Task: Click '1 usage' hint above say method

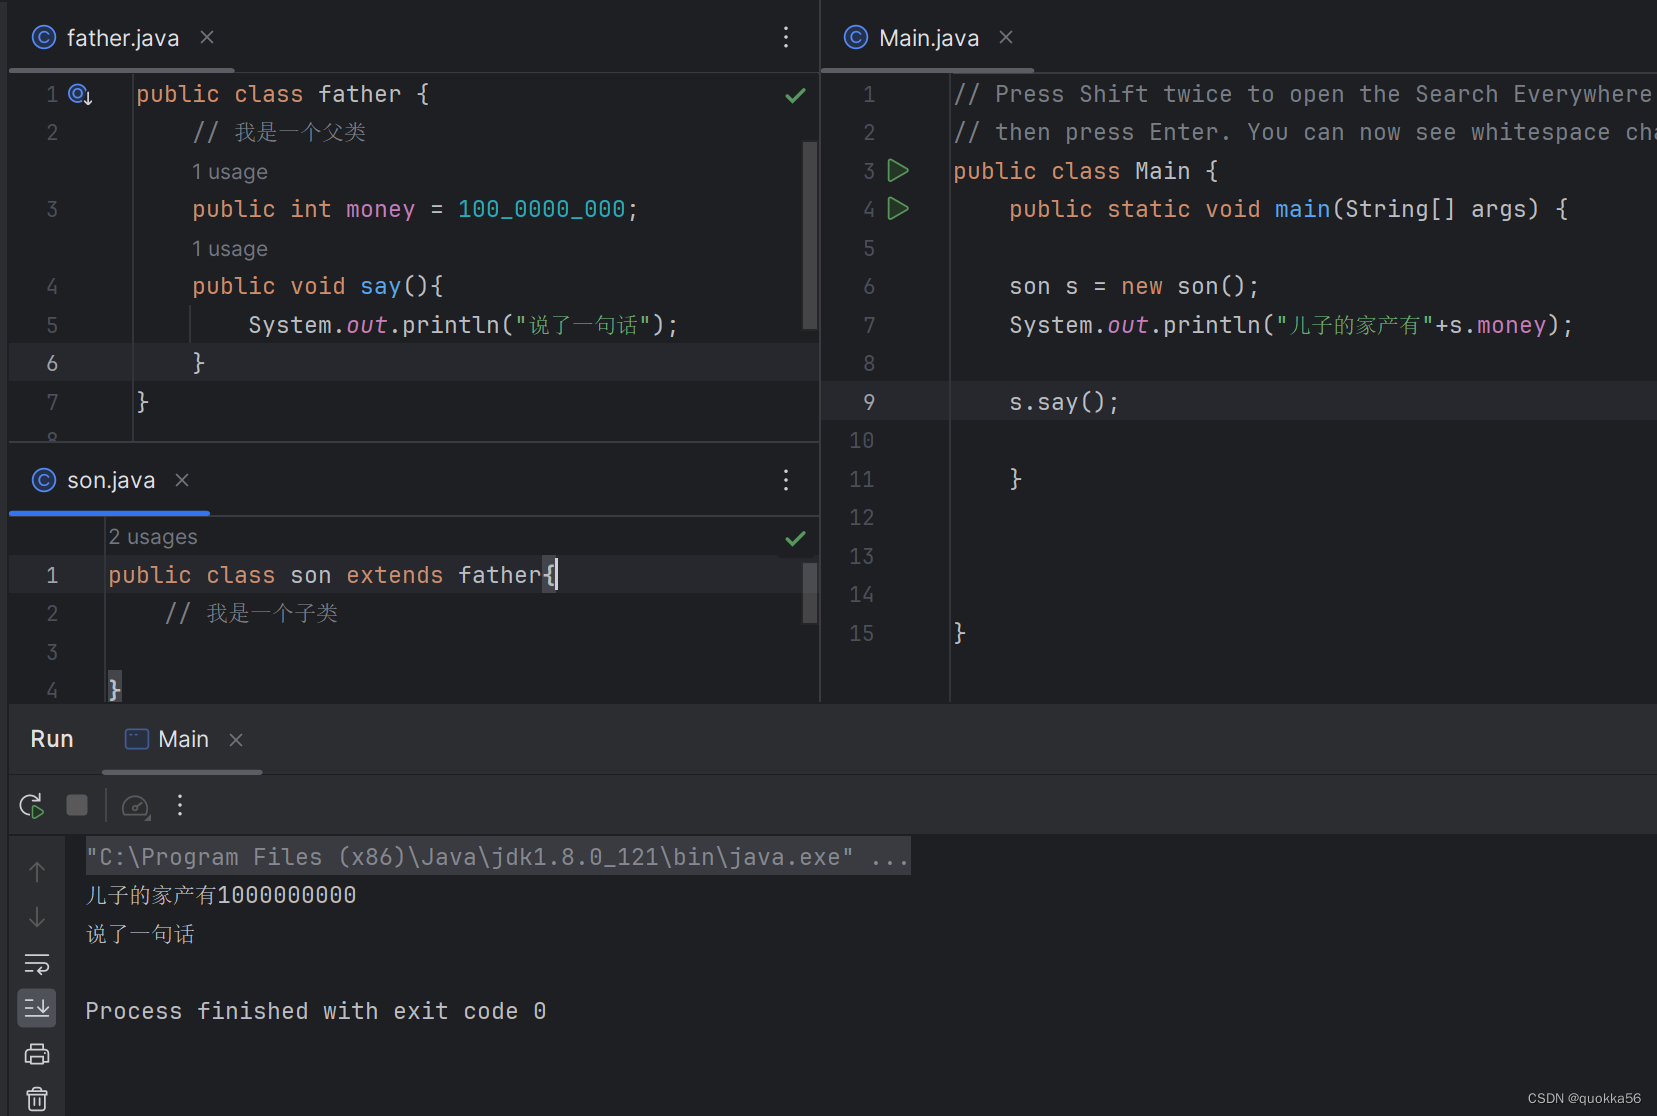Action: (x=230, y=249)
